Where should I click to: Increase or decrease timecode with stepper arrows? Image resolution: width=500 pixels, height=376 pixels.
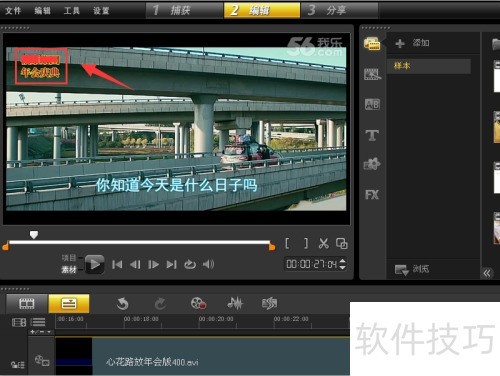343,264
